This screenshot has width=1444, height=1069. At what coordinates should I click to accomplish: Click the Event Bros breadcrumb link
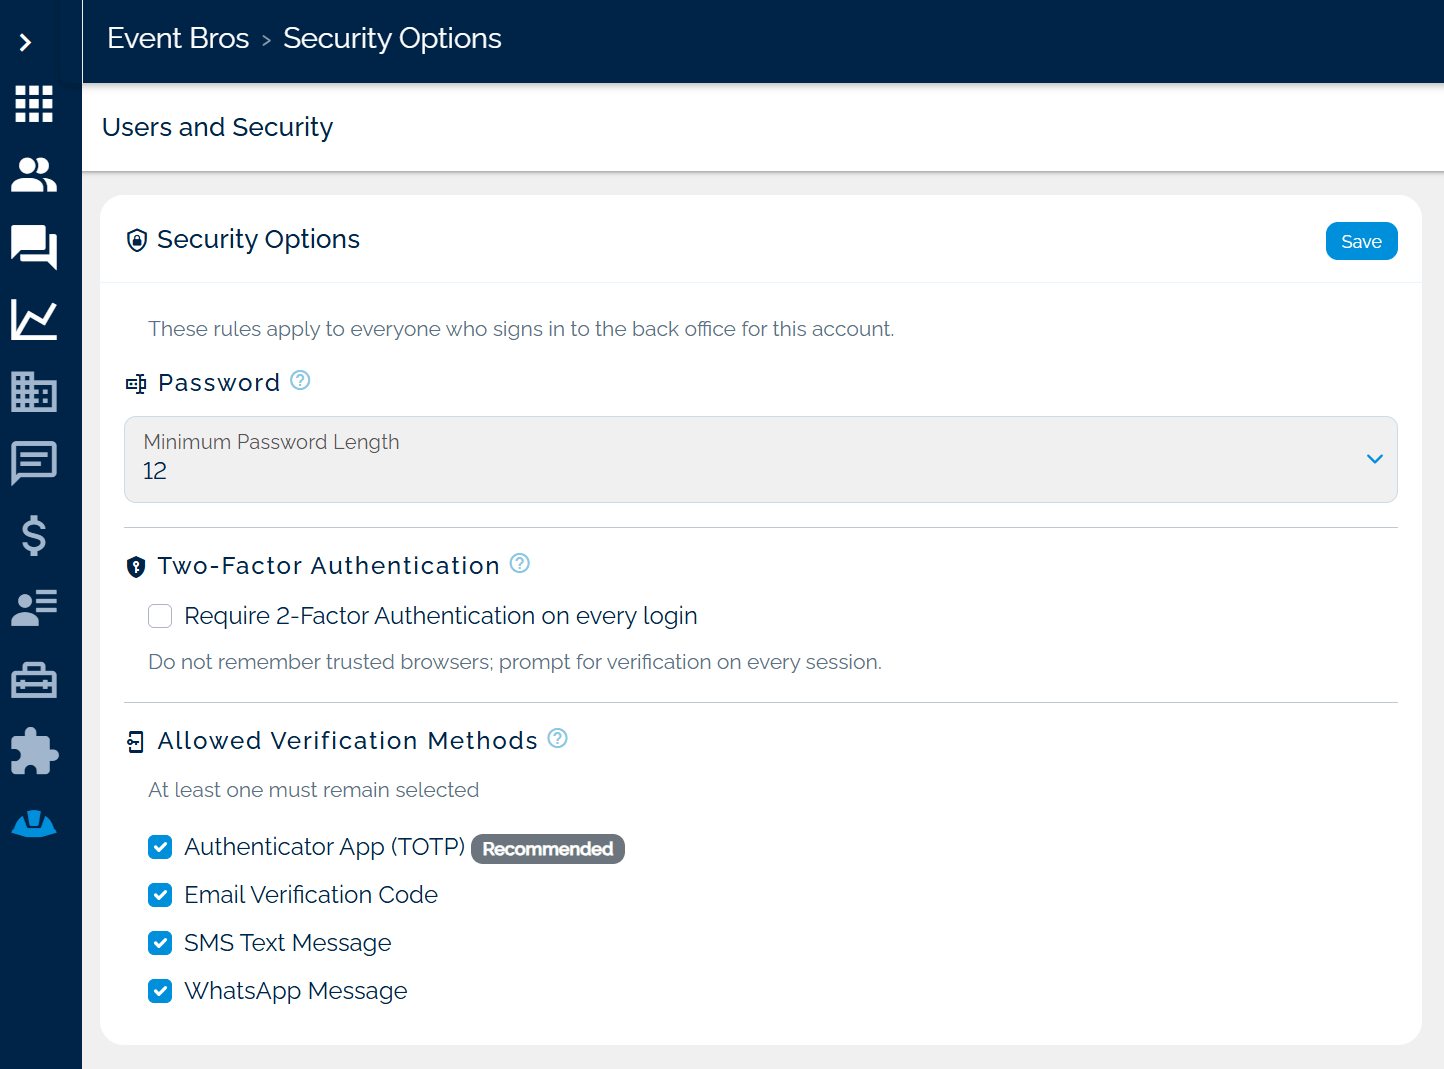tap(178, 38)
